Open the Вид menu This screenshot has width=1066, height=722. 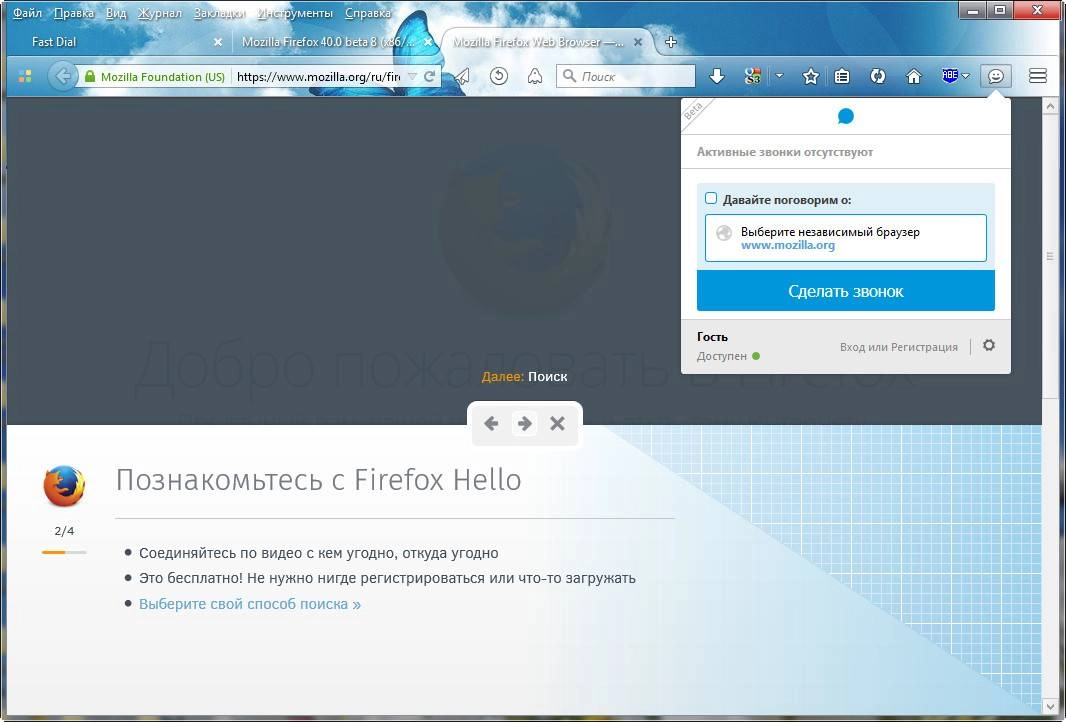click(x=116, y=13)
